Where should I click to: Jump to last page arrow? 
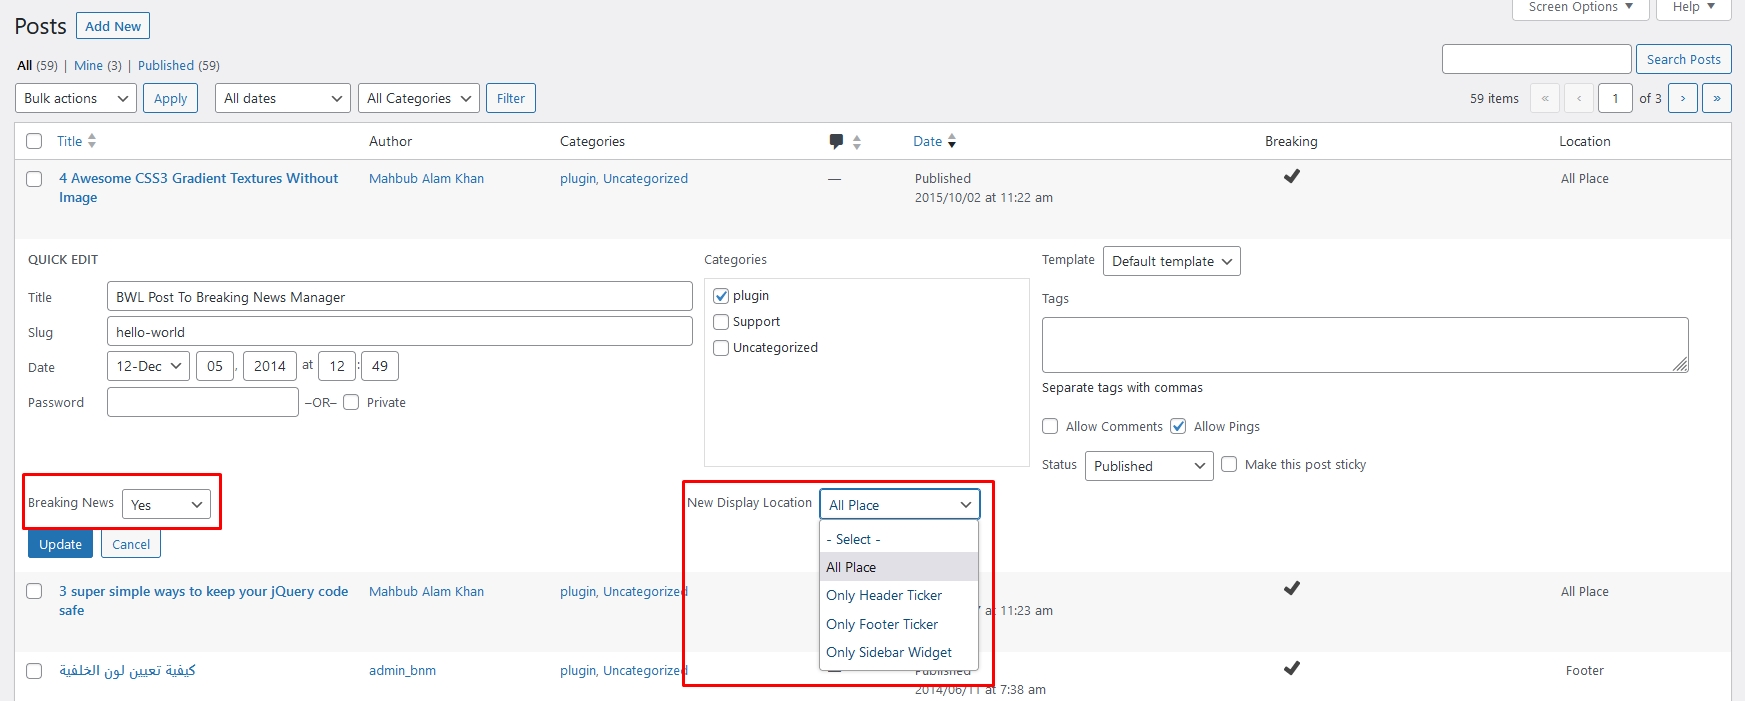coord(1717,98)
